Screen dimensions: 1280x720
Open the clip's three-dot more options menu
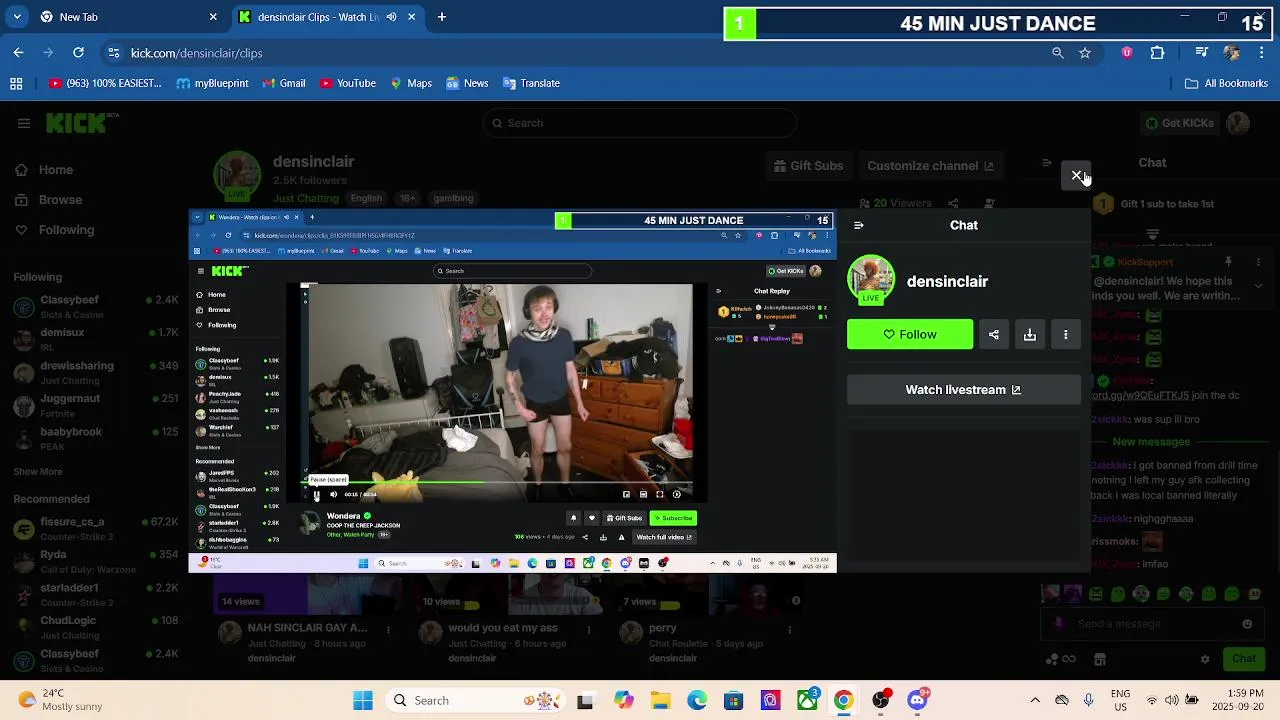(x=1066, y=334)
